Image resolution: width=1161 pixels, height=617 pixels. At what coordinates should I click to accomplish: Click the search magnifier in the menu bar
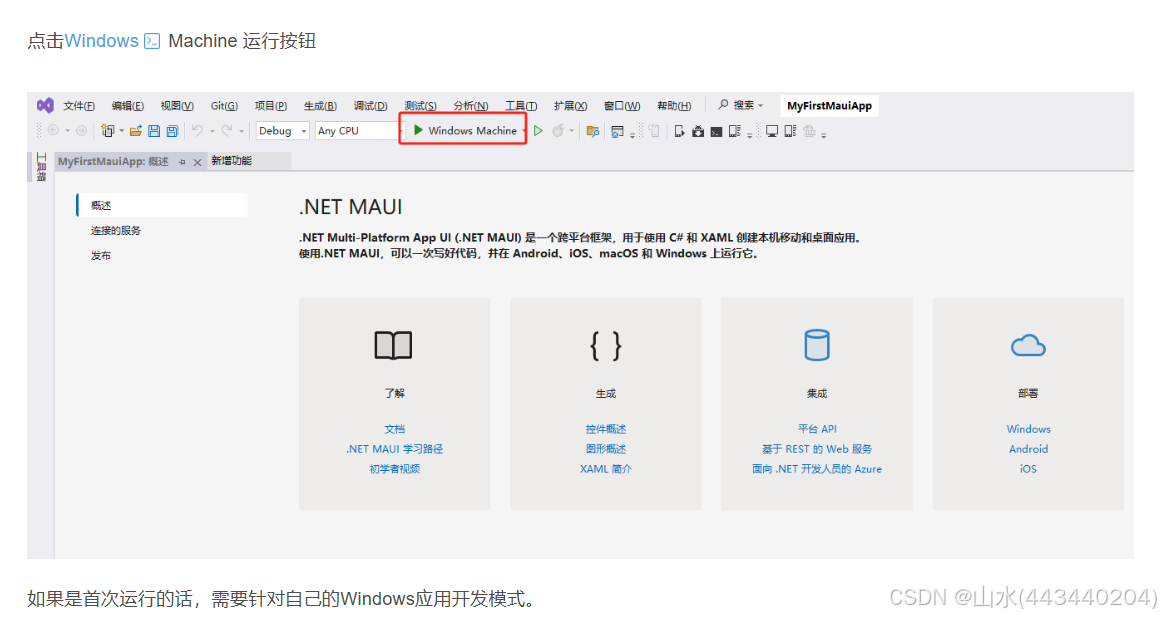coord(723,105)
